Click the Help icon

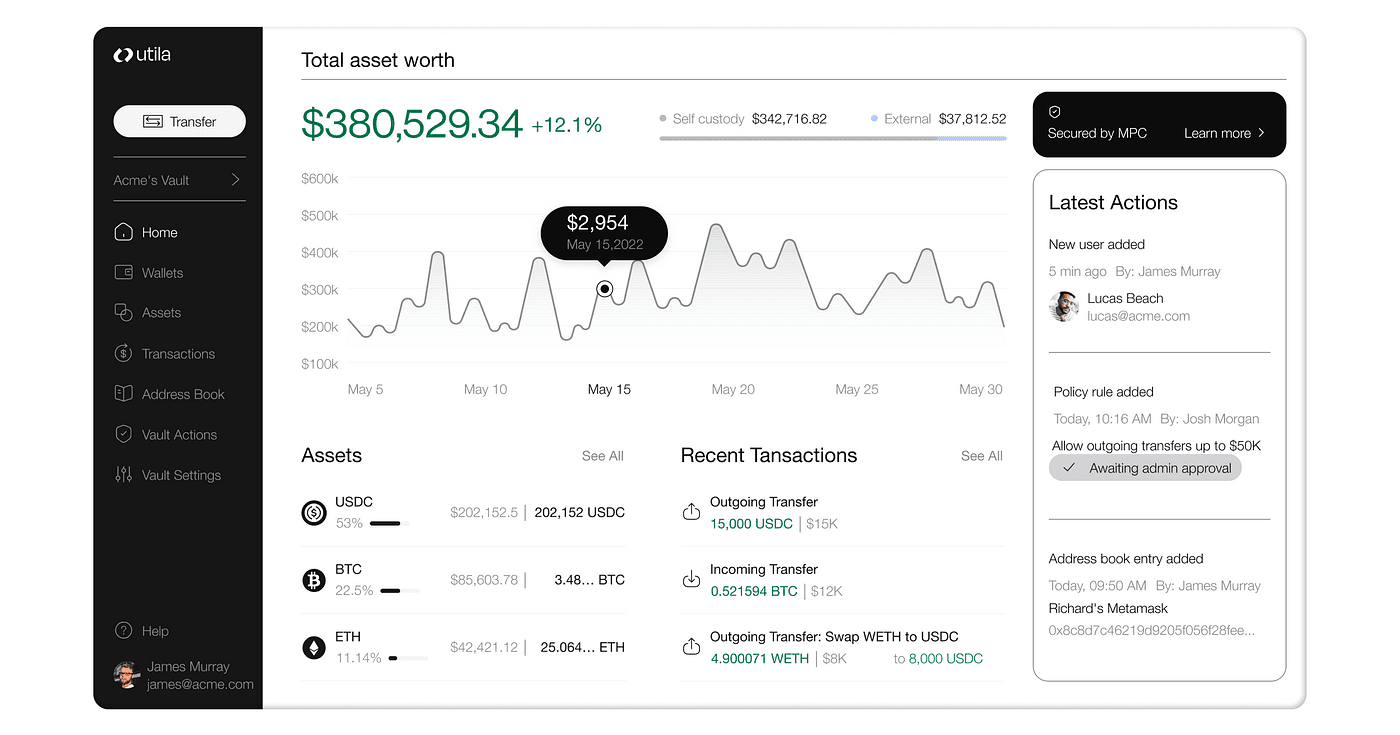click(122, 631)
